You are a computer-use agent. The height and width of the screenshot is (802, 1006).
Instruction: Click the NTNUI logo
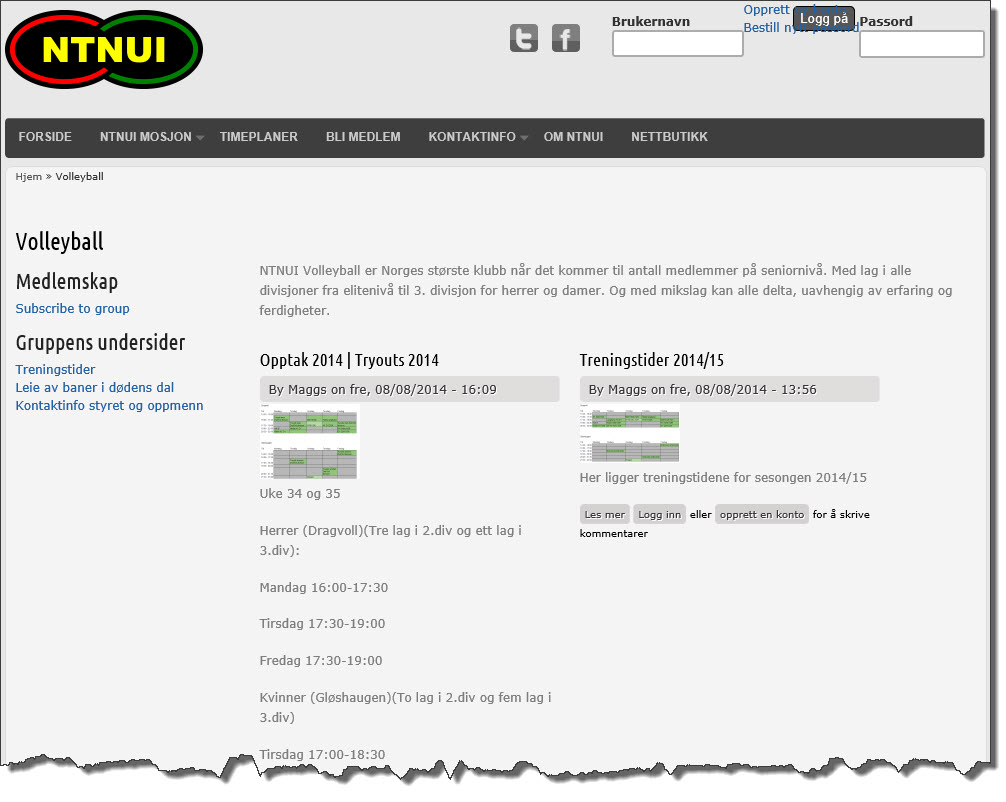coord(104,50)
